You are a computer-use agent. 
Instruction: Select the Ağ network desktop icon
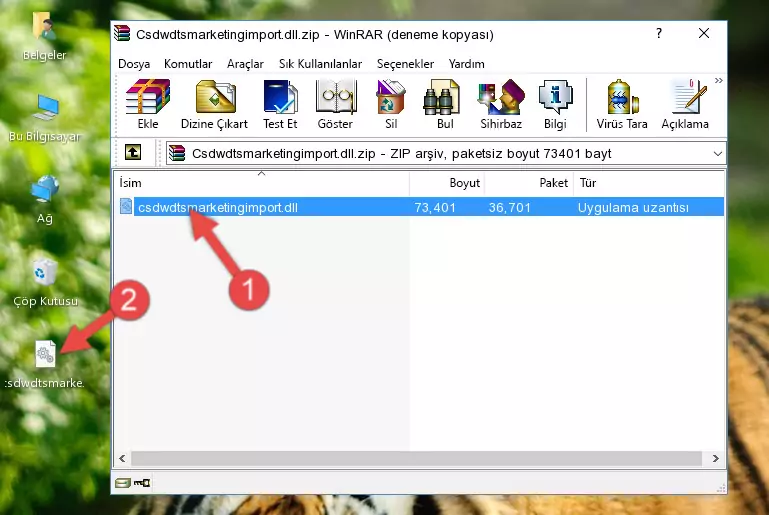point(45,200)
